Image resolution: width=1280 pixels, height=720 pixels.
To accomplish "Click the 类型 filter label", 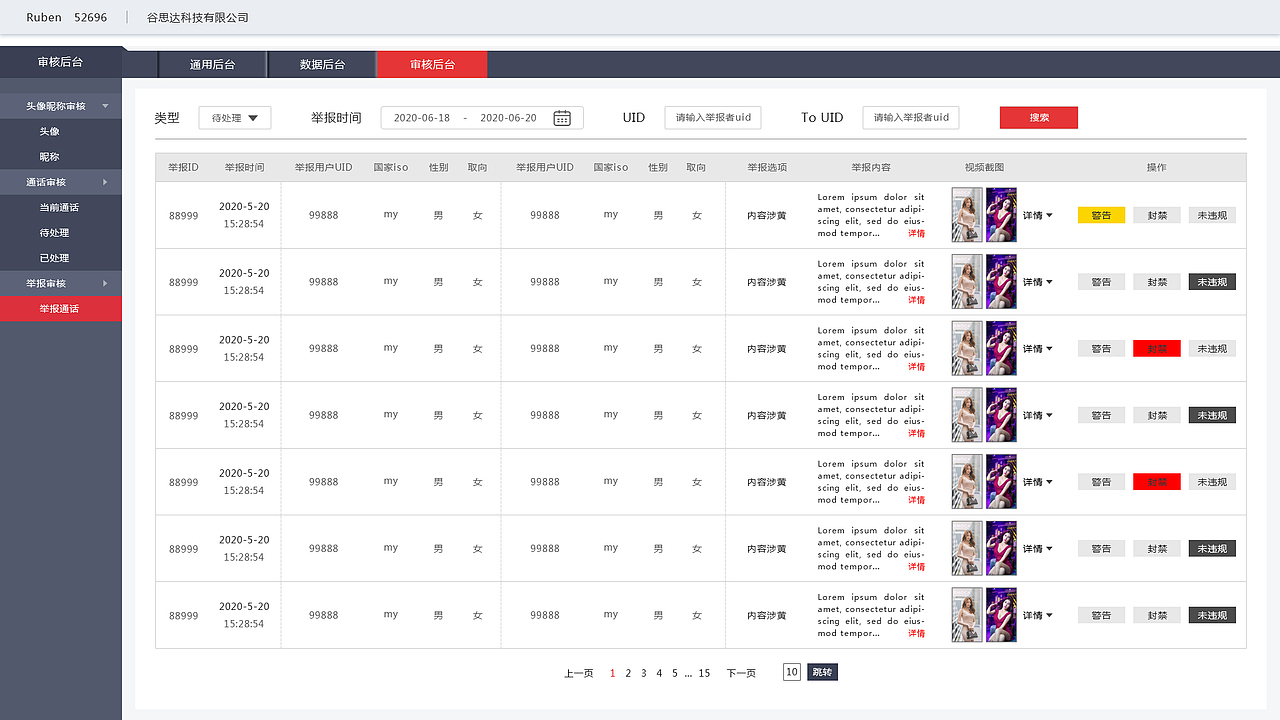I will click(167, 118).
